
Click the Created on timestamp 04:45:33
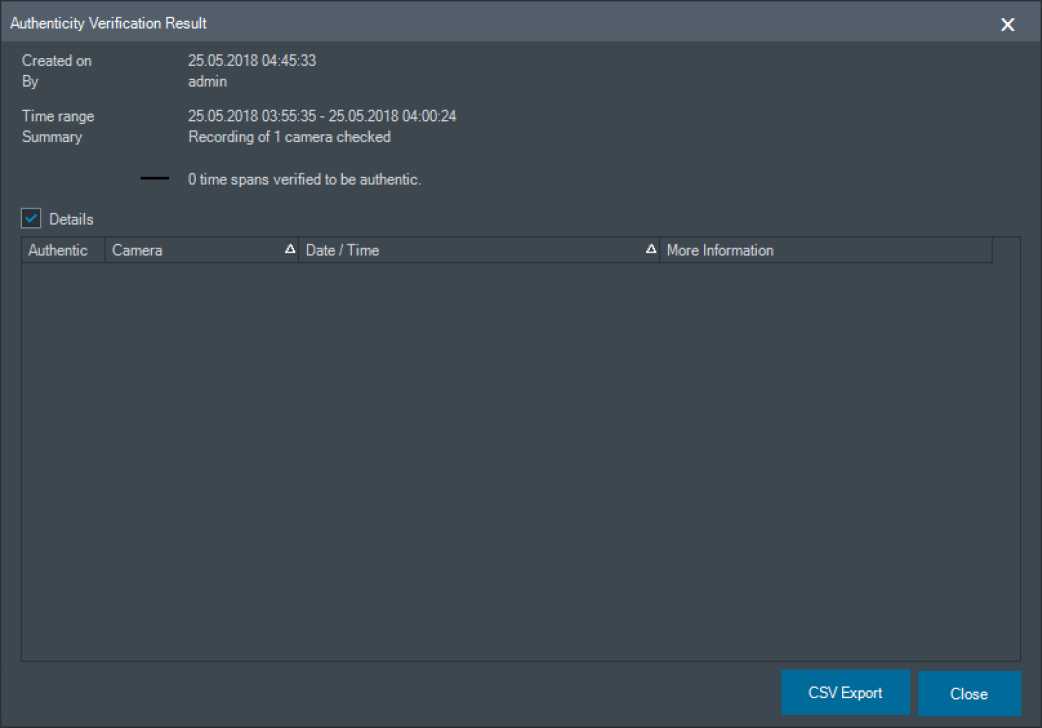tap(252, 61)
